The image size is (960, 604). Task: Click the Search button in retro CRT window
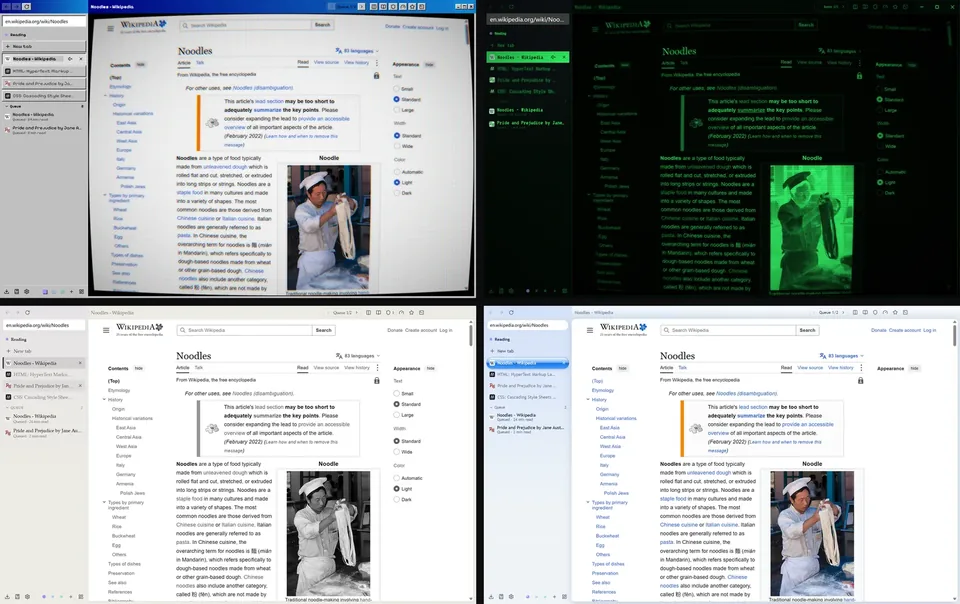[323, 25]
